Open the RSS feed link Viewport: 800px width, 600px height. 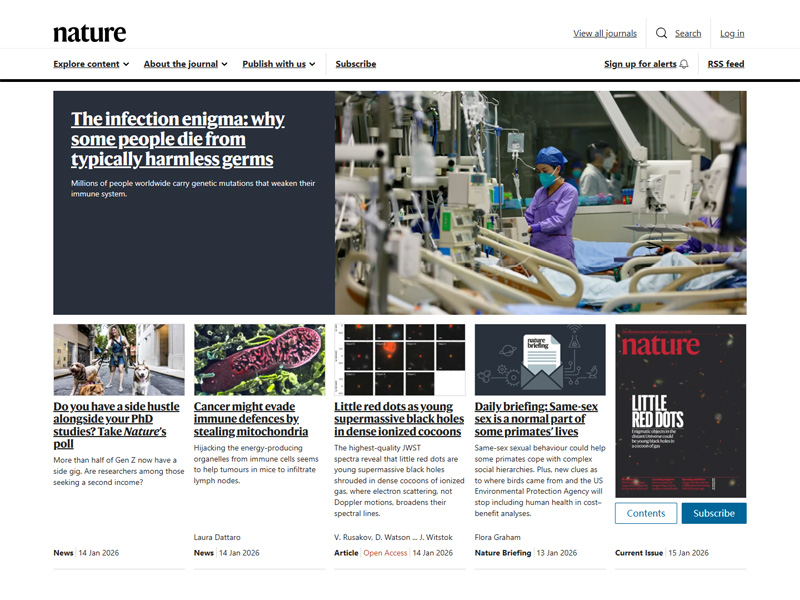[726, 64]
